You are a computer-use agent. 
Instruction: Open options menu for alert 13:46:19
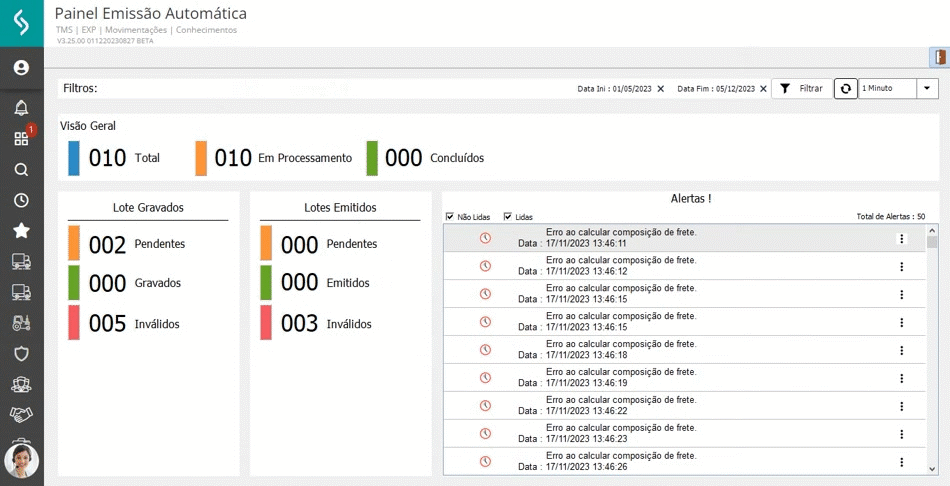coord(902,378)
